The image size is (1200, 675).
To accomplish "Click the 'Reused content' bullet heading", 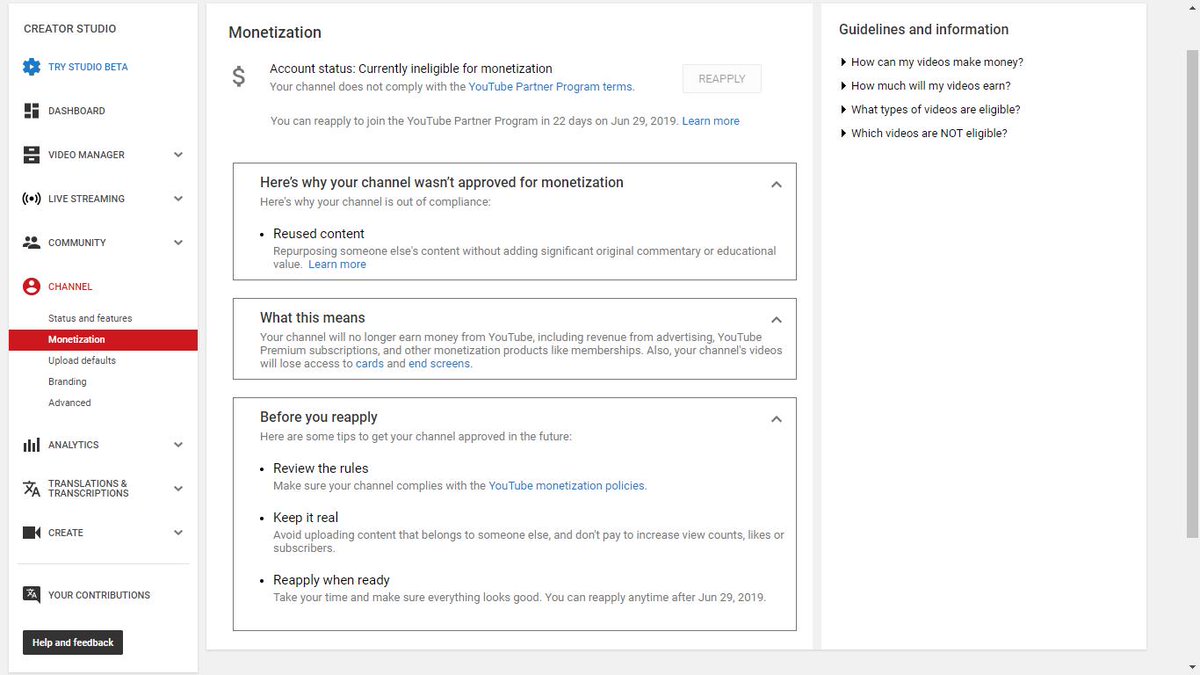I will coord(319,234).
